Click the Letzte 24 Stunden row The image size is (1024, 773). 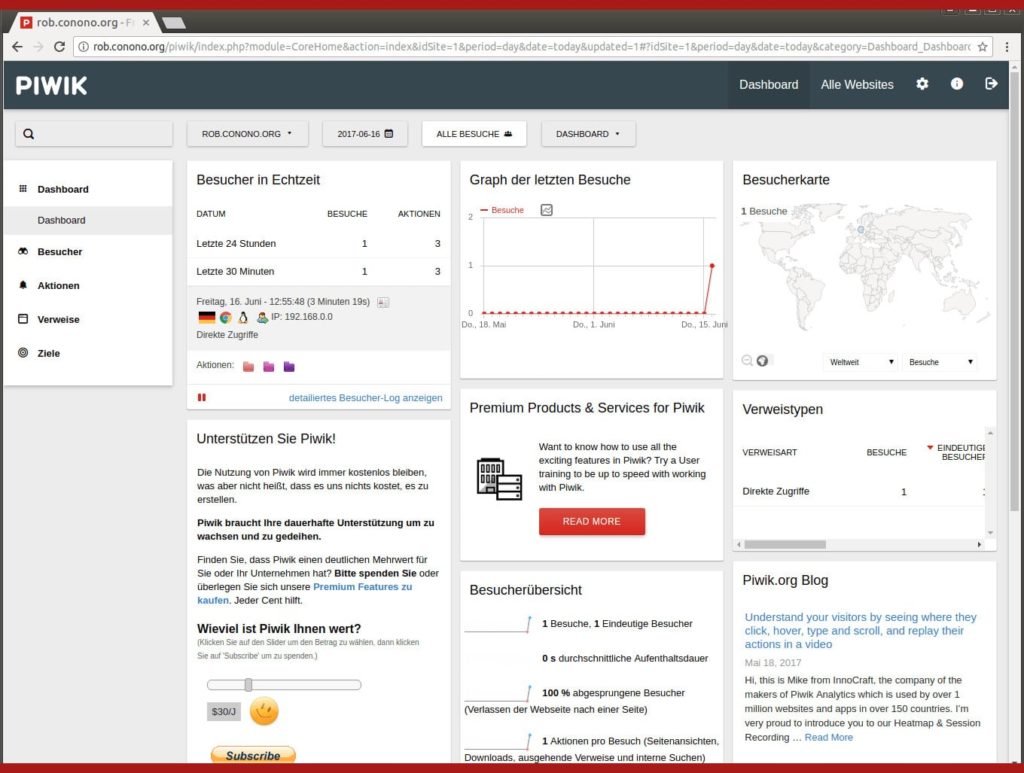tap(319, 244)
